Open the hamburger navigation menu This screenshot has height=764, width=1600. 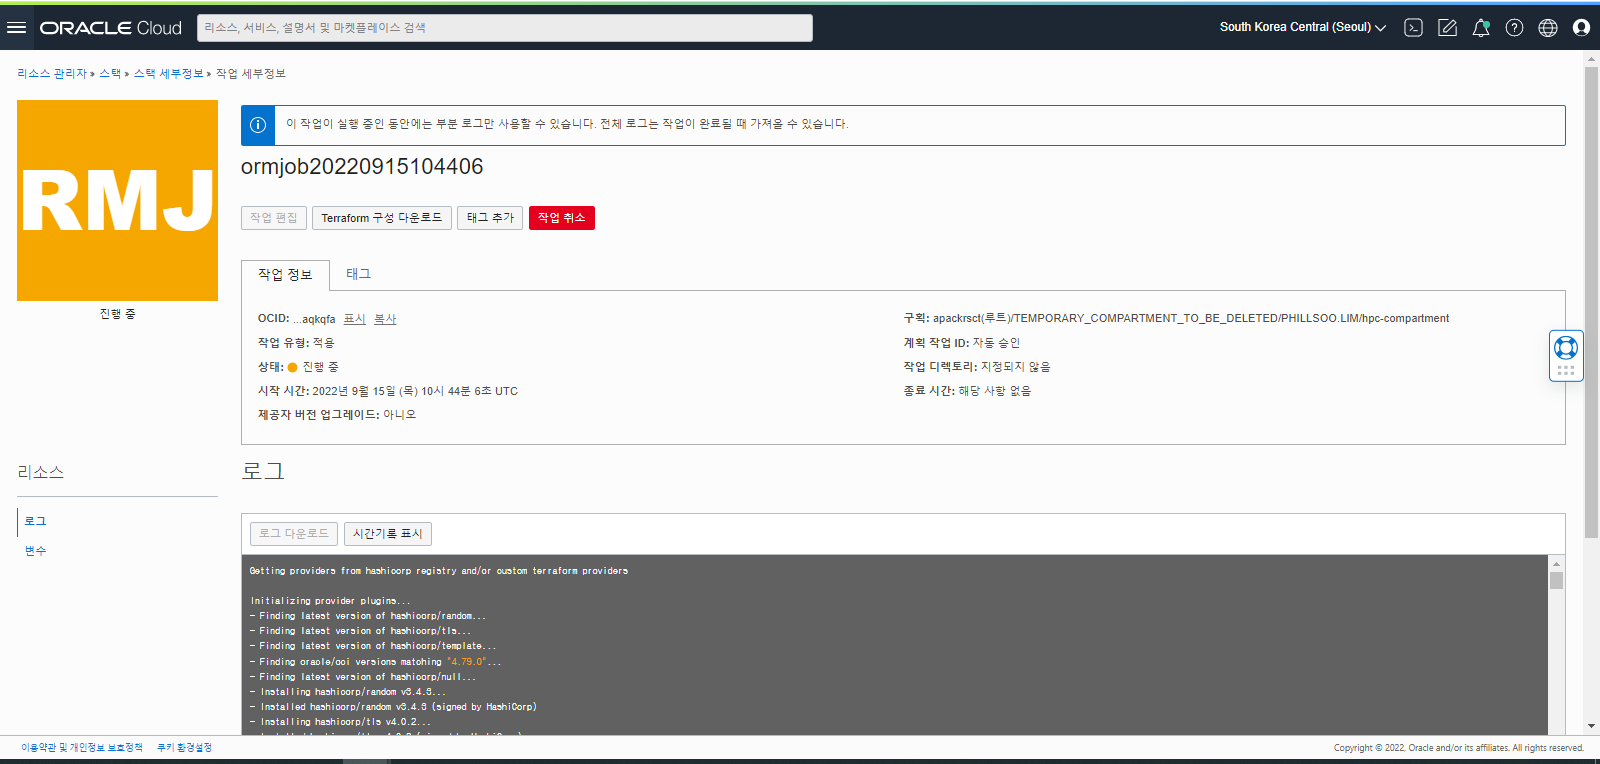point(16,27)
